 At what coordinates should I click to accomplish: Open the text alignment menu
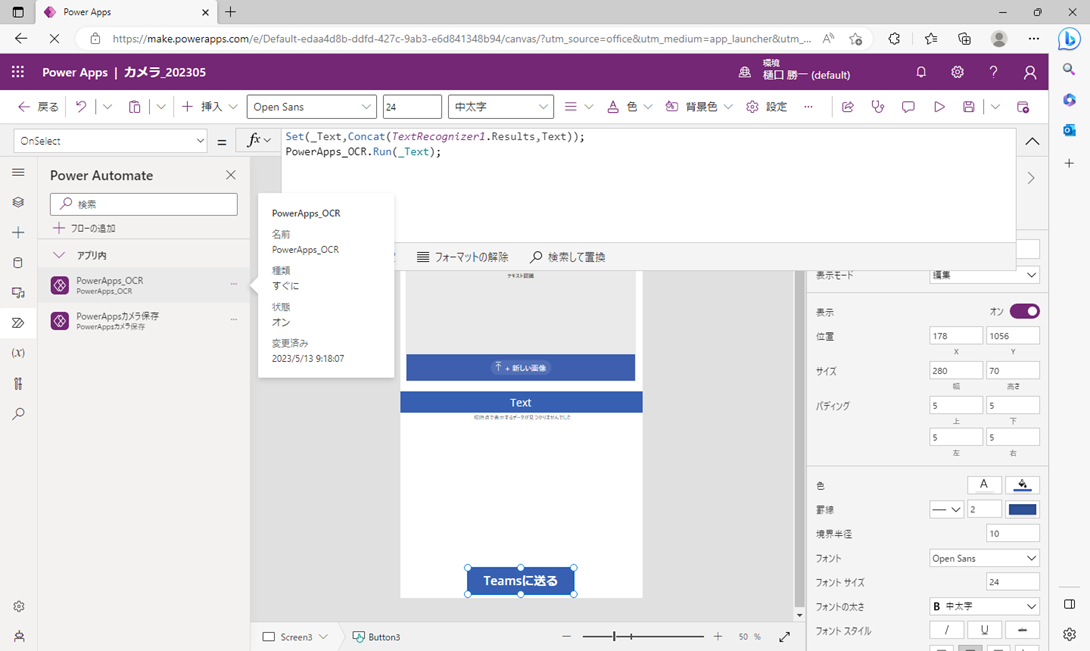pyautogui.click(x=578, y=106)
